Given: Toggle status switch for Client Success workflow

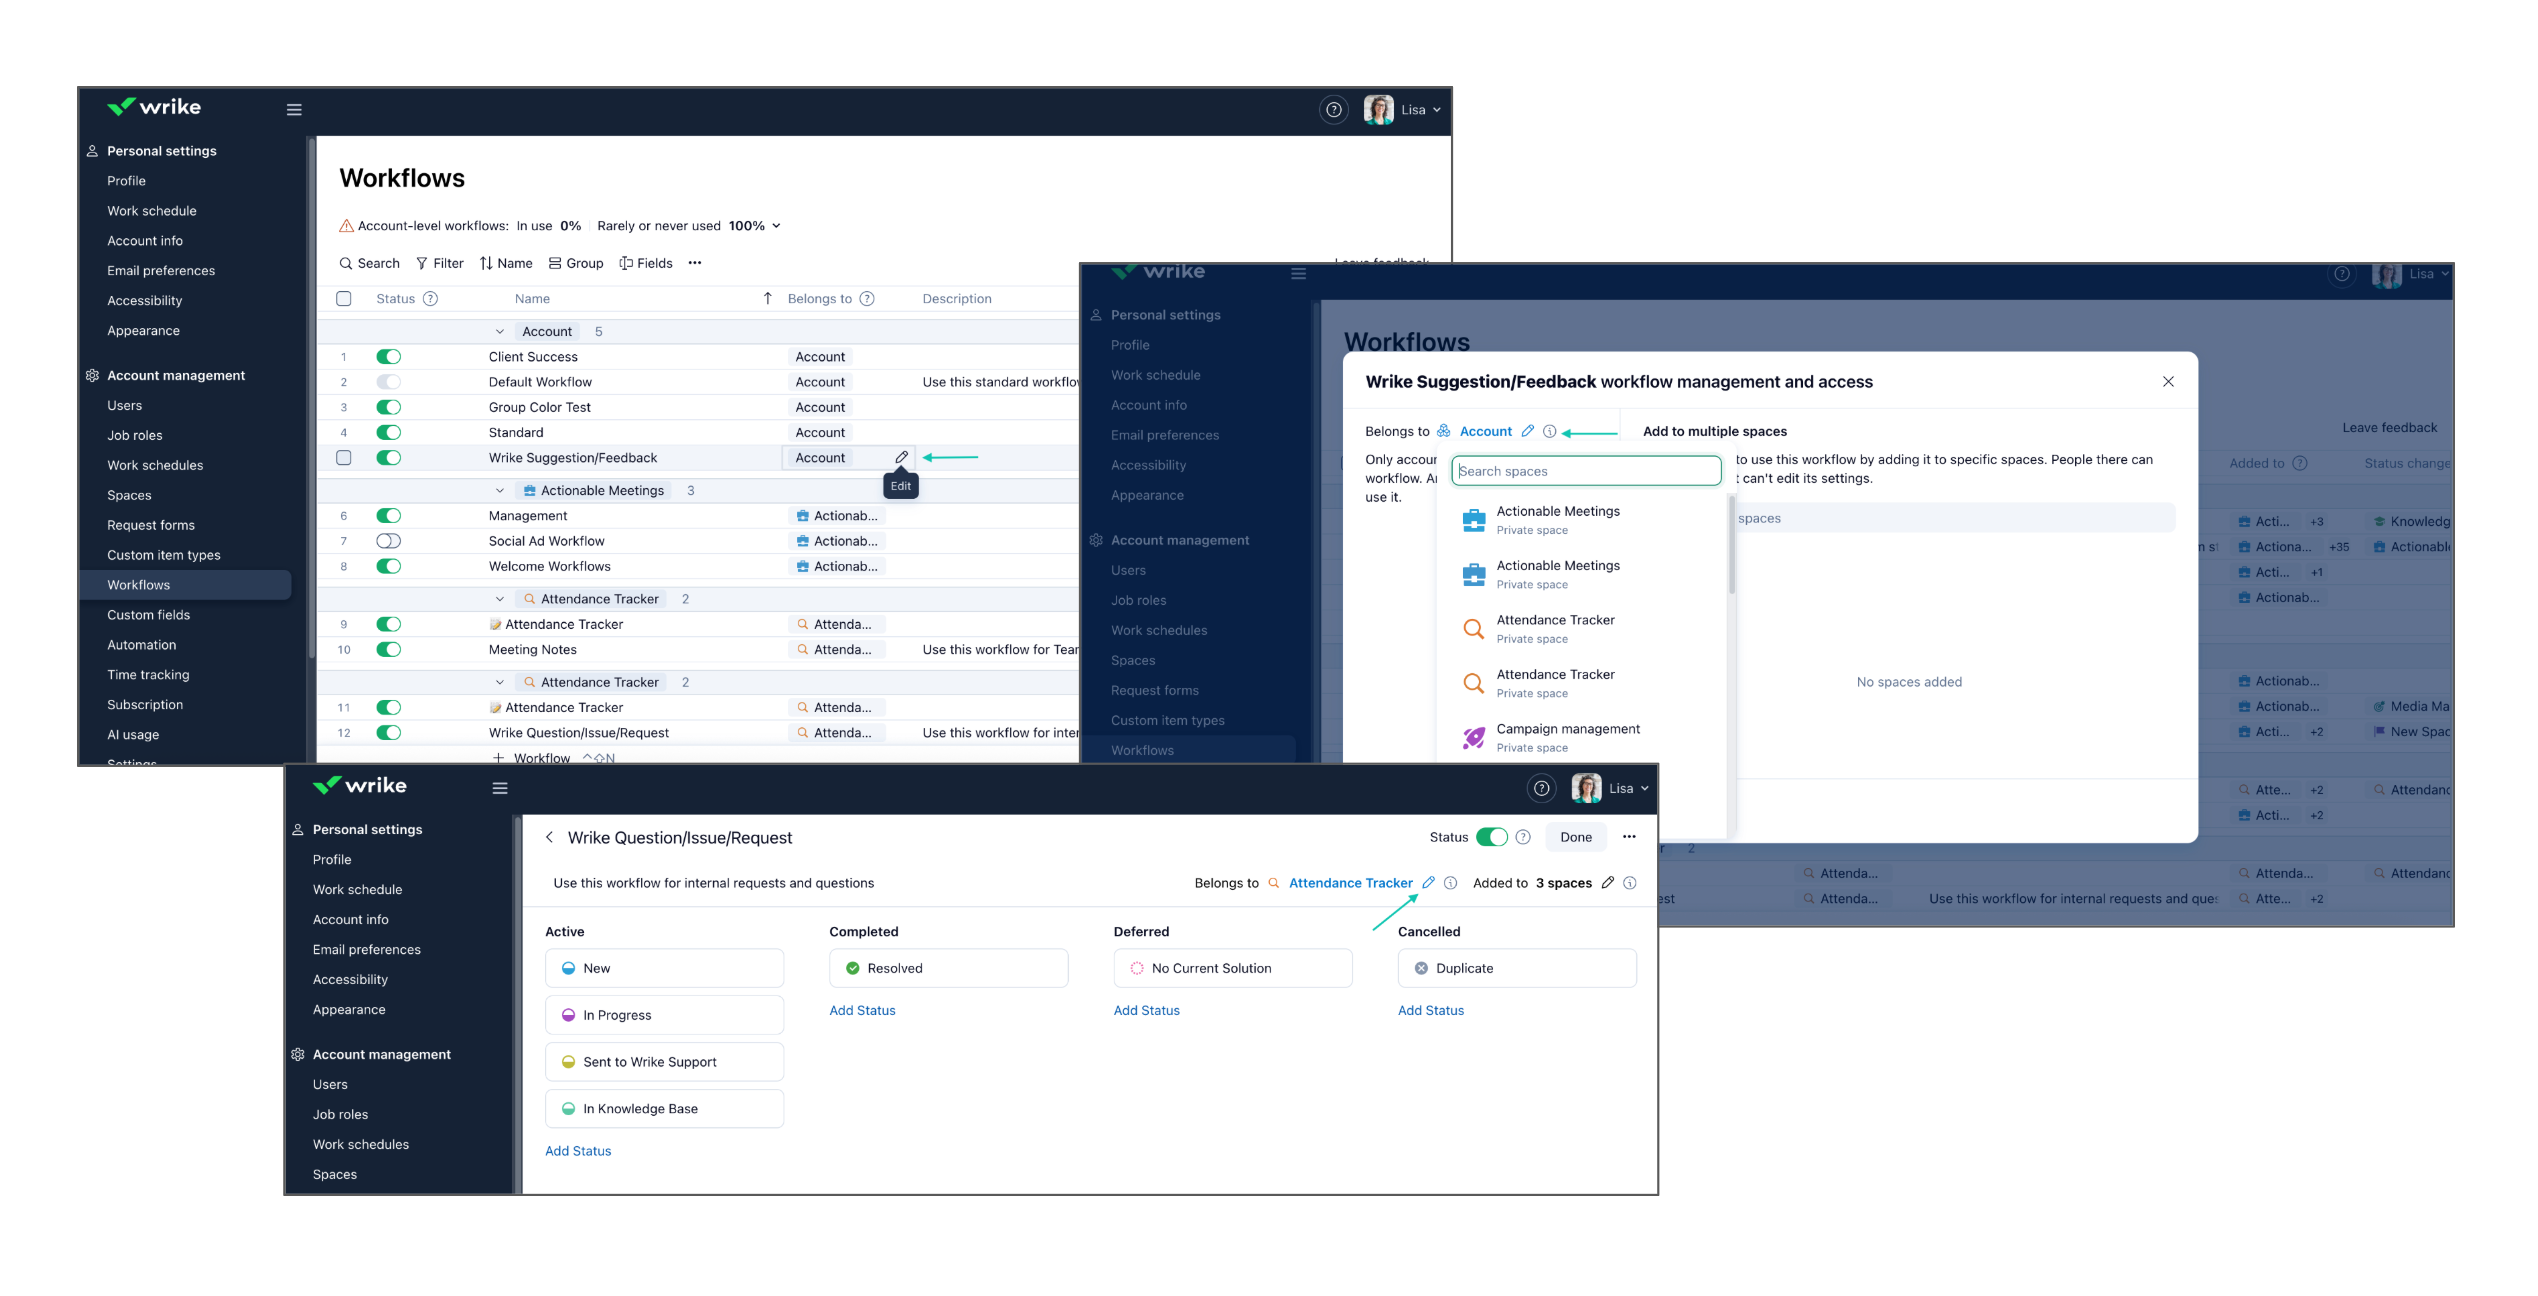Looking at the screenshot, I should click(388, 357).
